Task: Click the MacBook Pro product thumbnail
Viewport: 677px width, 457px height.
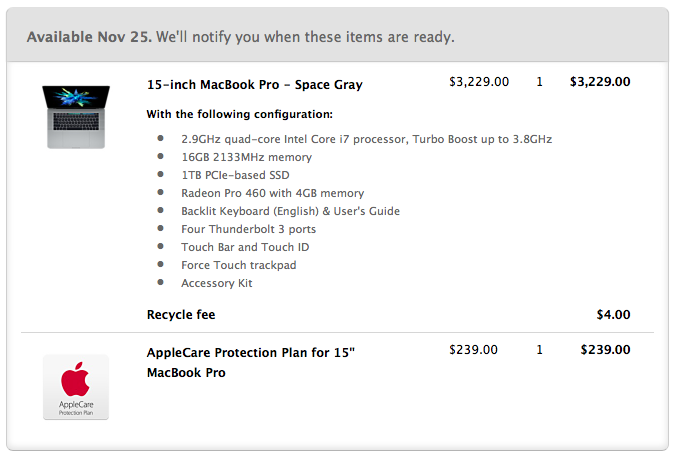Action: click(76, 117)
